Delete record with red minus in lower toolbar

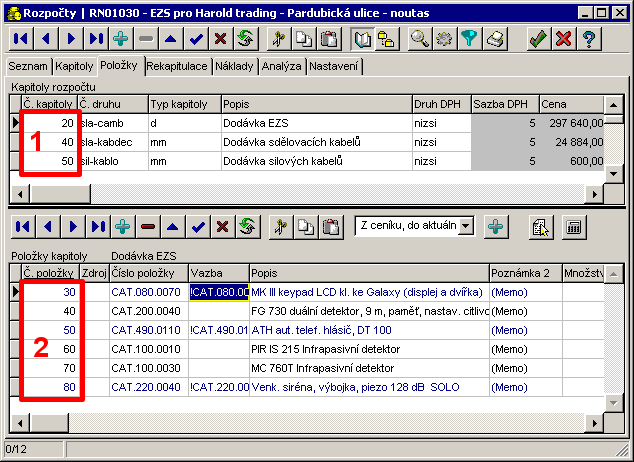[x=148, y=226]
